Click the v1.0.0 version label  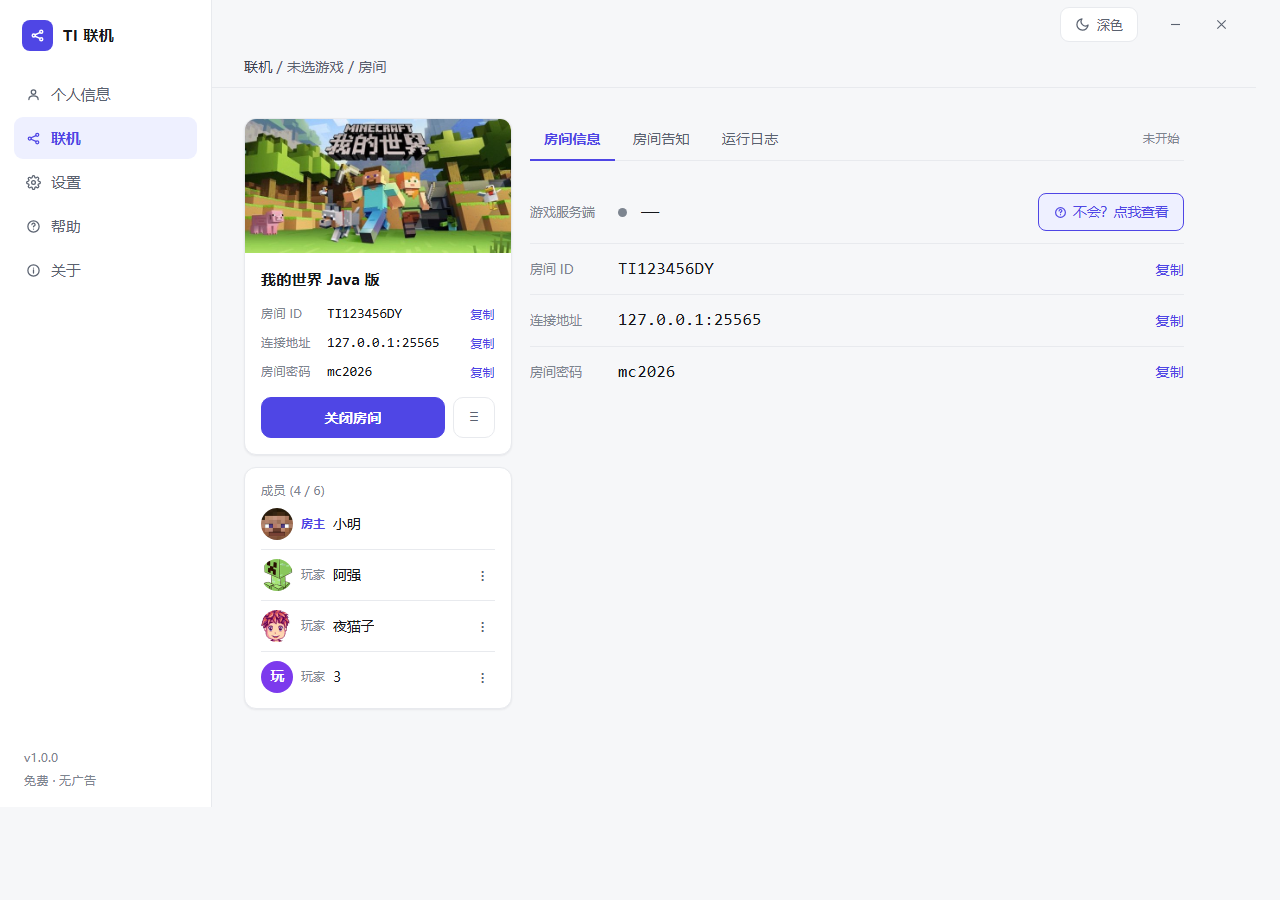coord(41,758)
